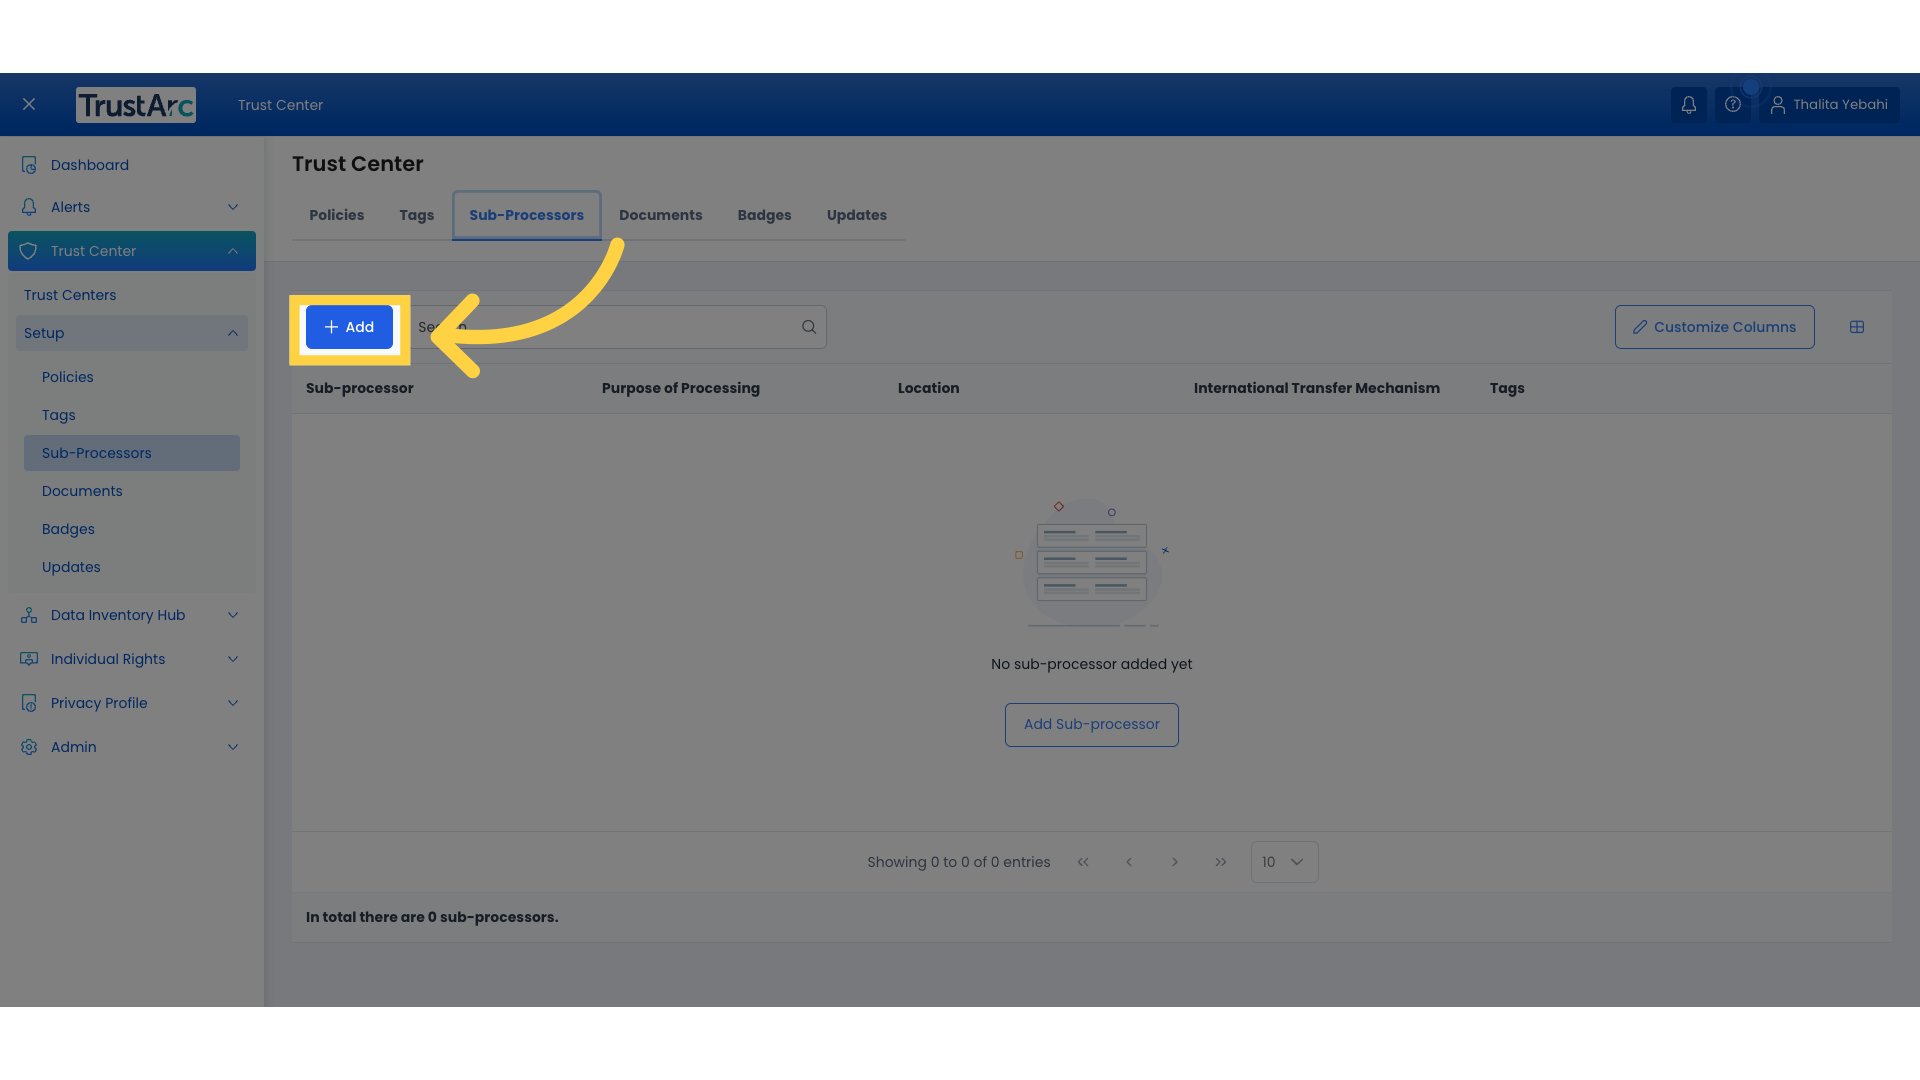Go to last page of entries
This screenshot has width=1920, height=1080.
point(1221,862)
